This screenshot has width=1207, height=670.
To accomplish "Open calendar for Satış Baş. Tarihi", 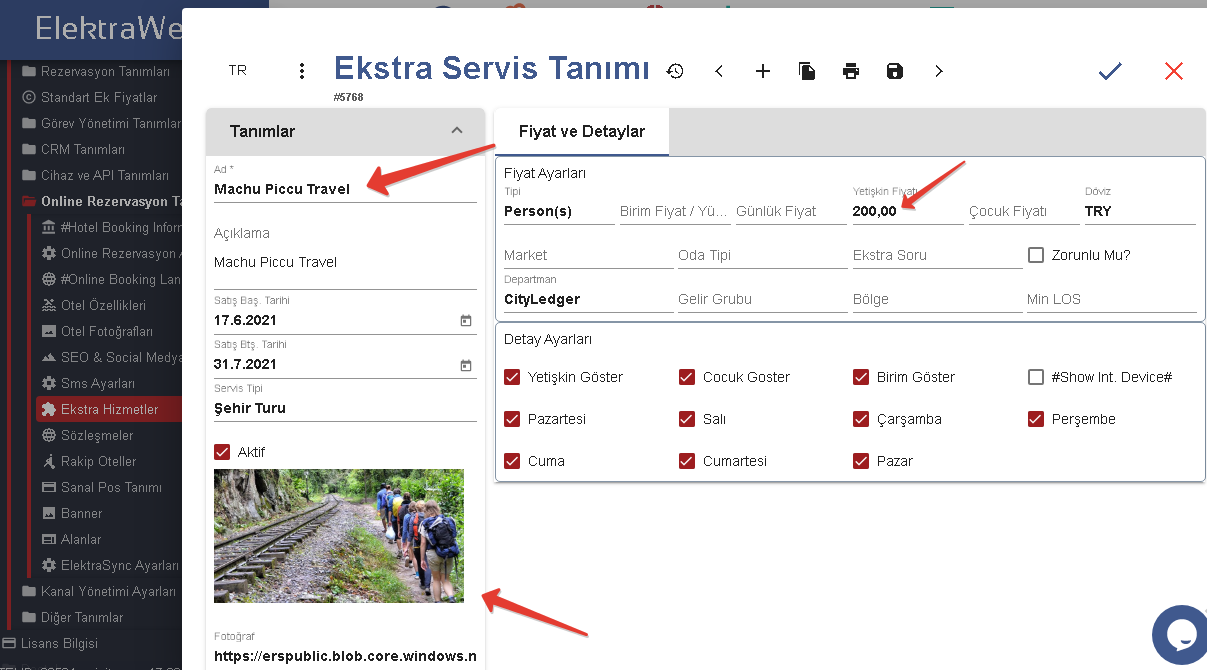I will coord(465,321).
